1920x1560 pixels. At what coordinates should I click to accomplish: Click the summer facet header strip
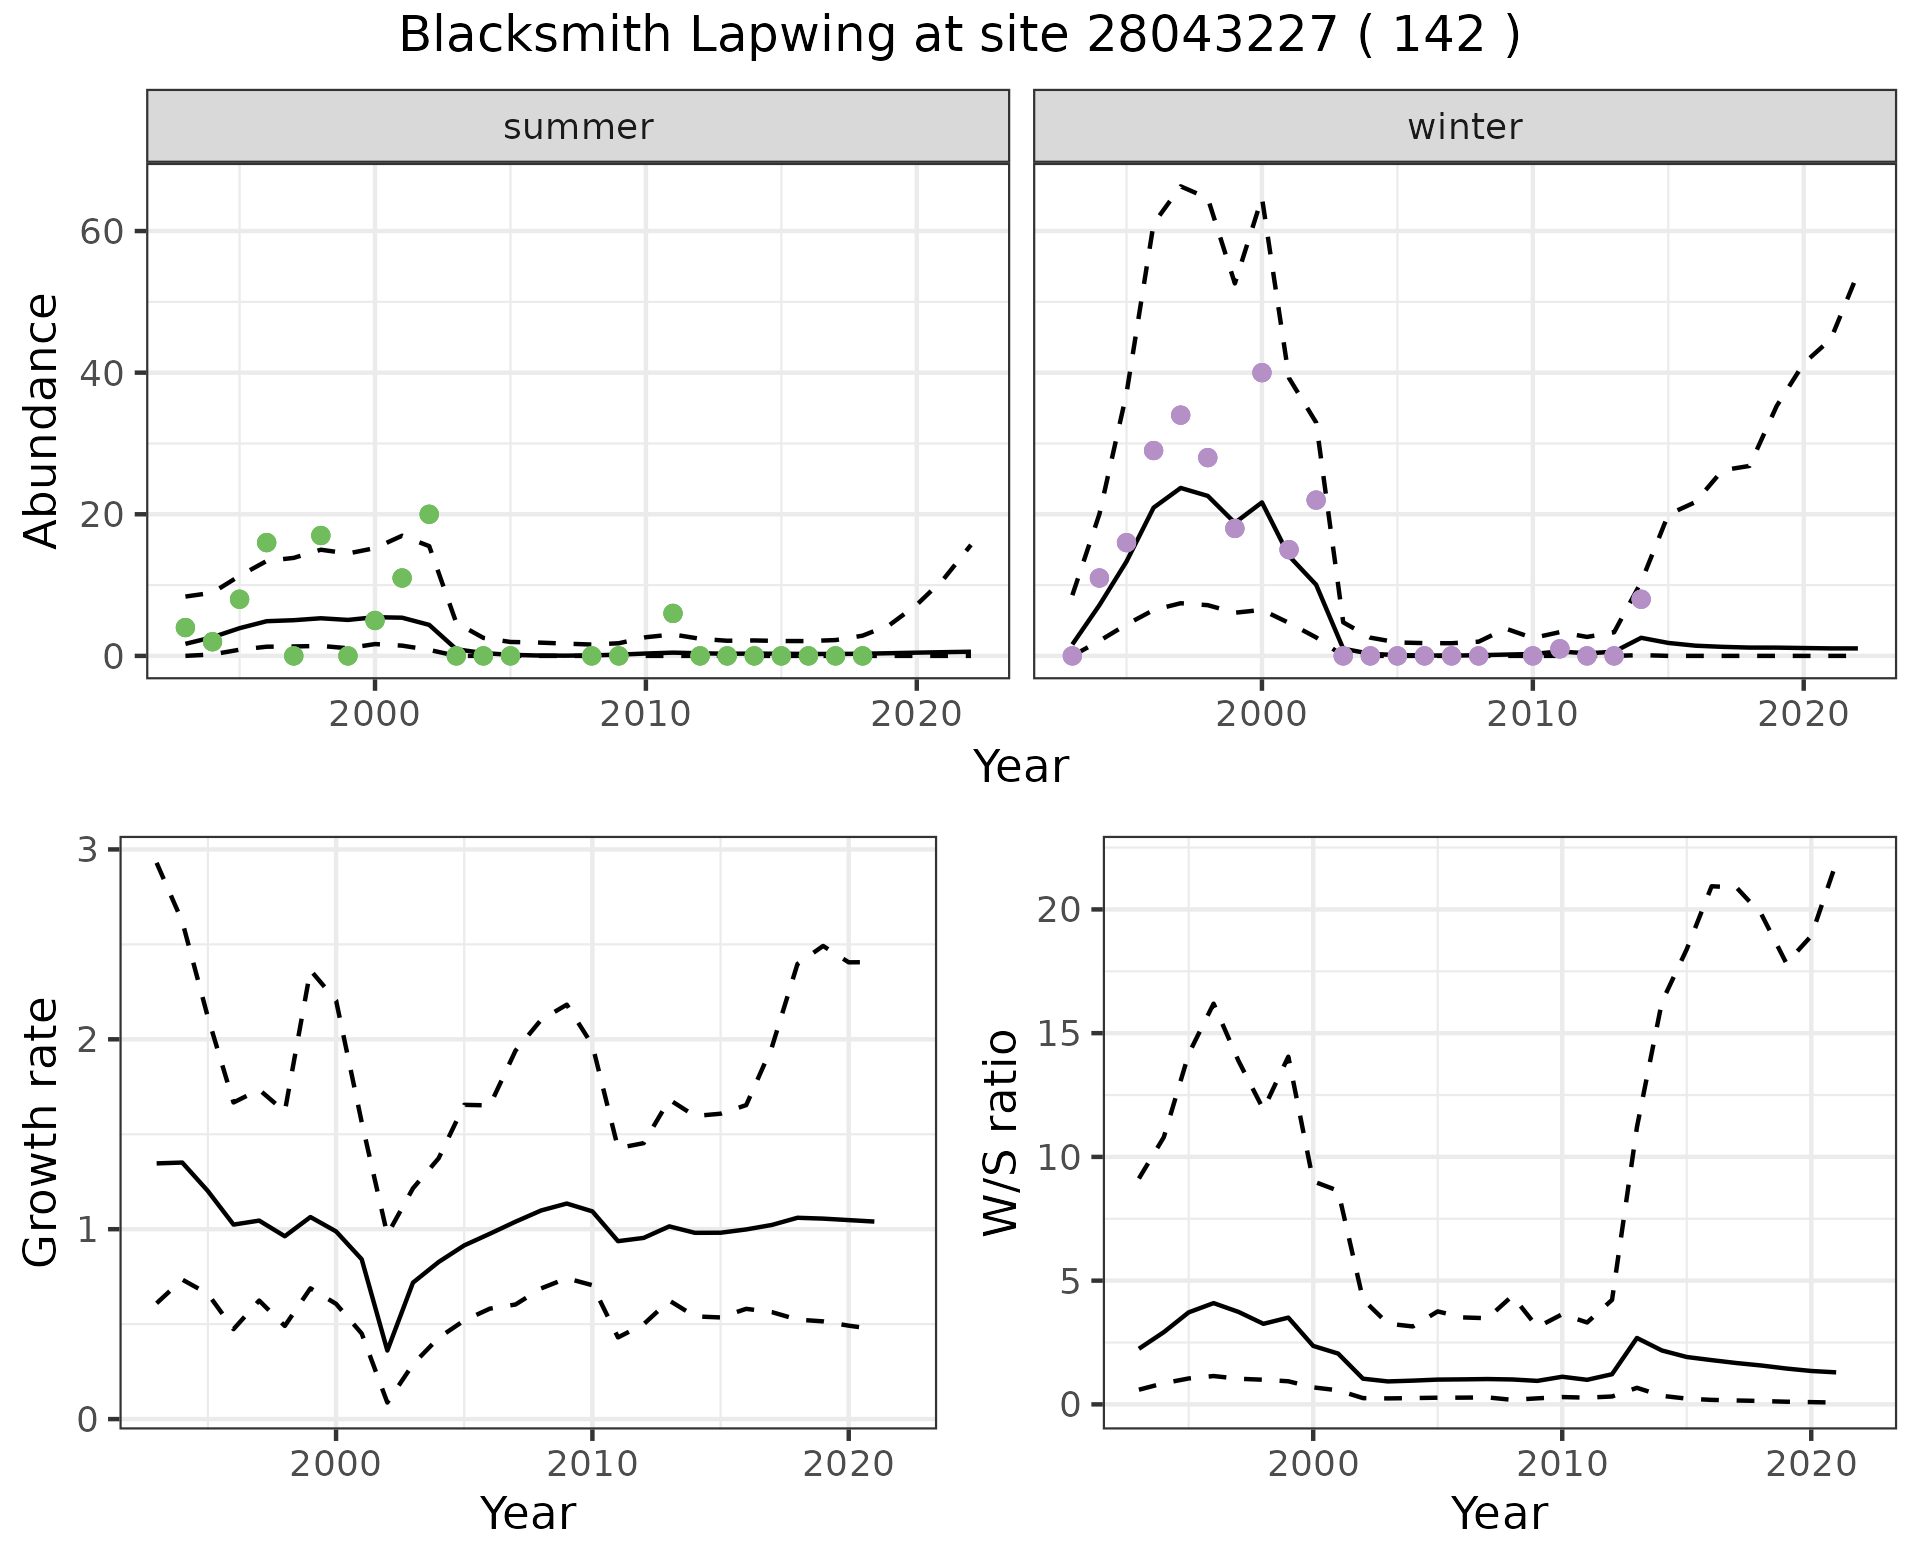[x=578, y=127]
